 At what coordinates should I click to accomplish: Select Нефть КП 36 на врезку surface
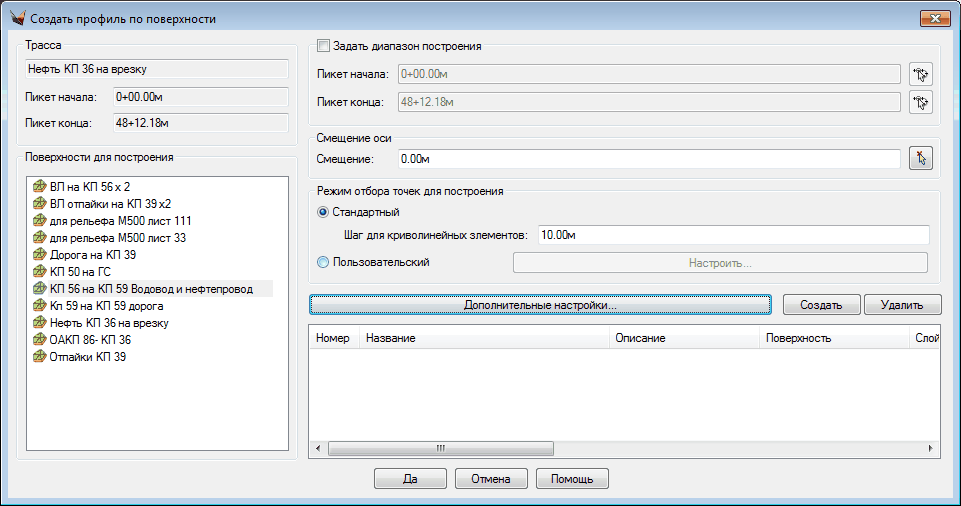[x=109, y=323]
